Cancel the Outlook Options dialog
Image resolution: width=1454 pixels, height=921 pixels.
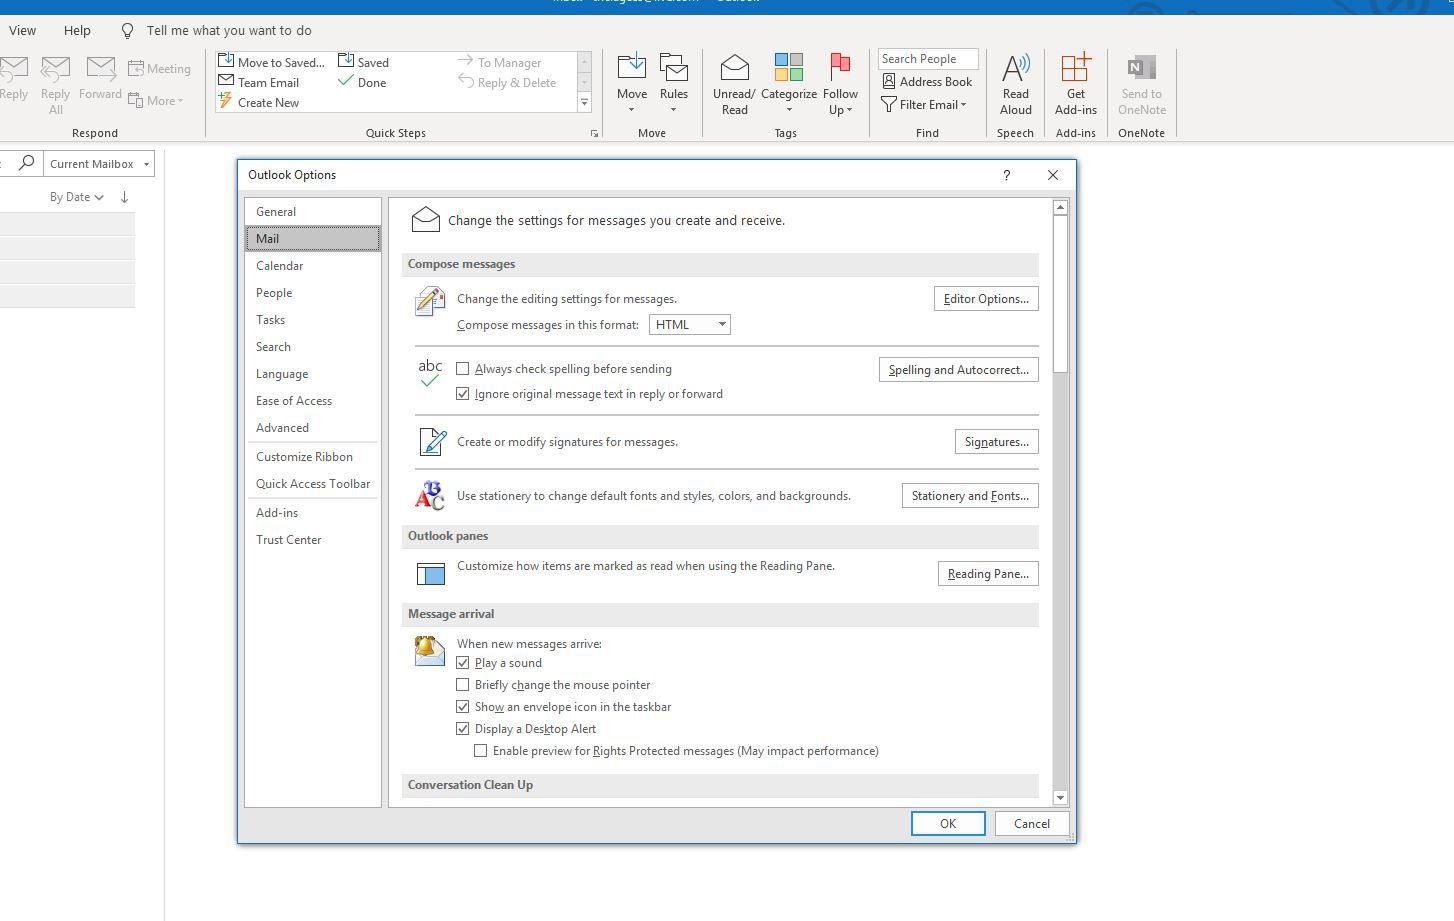[x=1032, y=824]
